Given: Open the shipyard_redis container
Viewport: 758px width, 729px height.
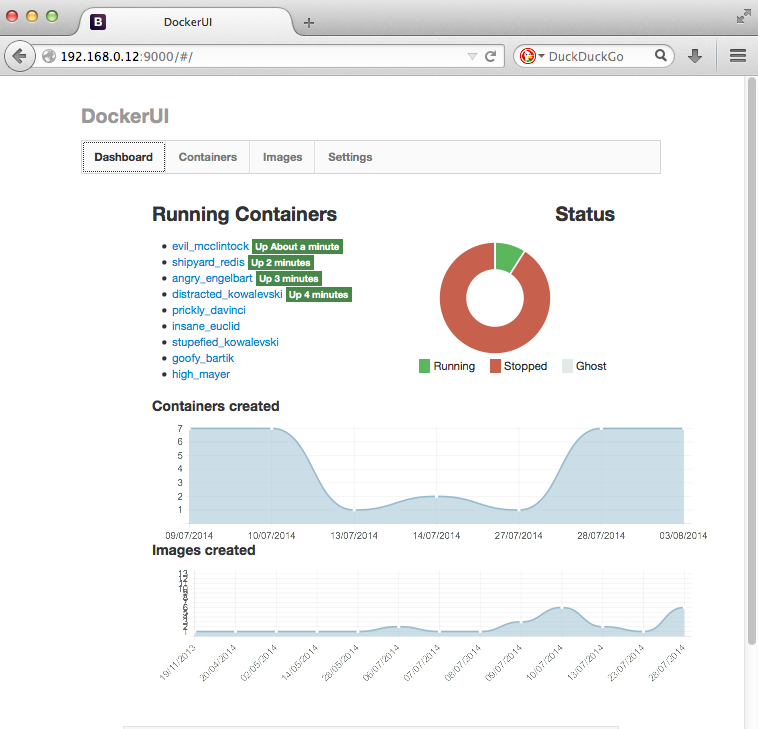Looking at the screenshot, I should pos(208,262).
